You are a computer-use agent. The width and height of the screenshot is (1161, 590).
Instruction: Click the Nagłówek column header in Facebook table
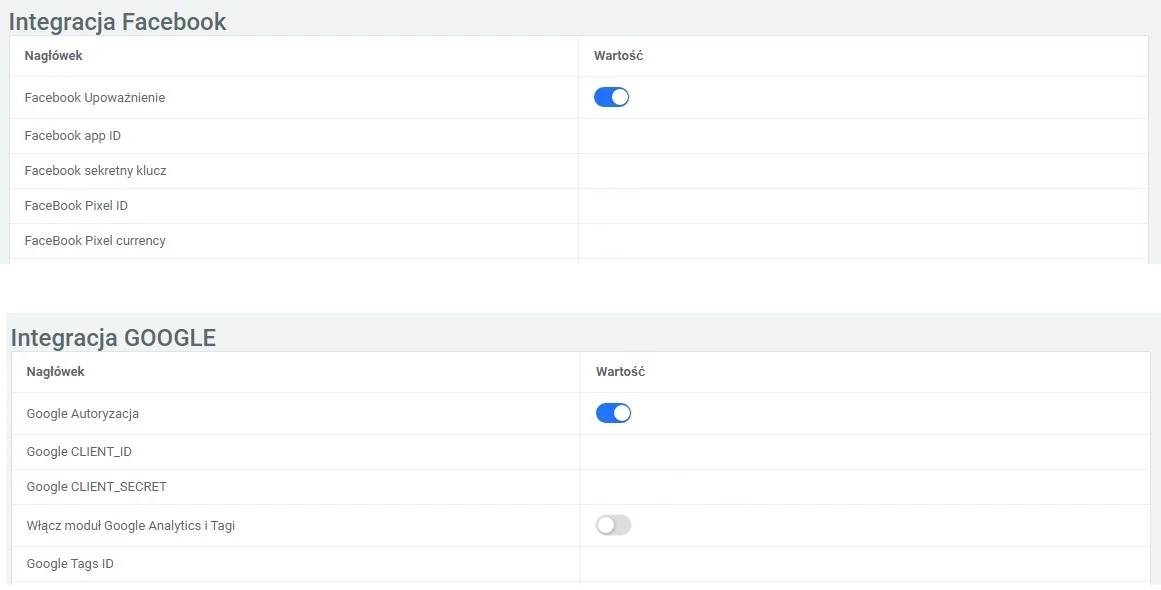(53, 56)
